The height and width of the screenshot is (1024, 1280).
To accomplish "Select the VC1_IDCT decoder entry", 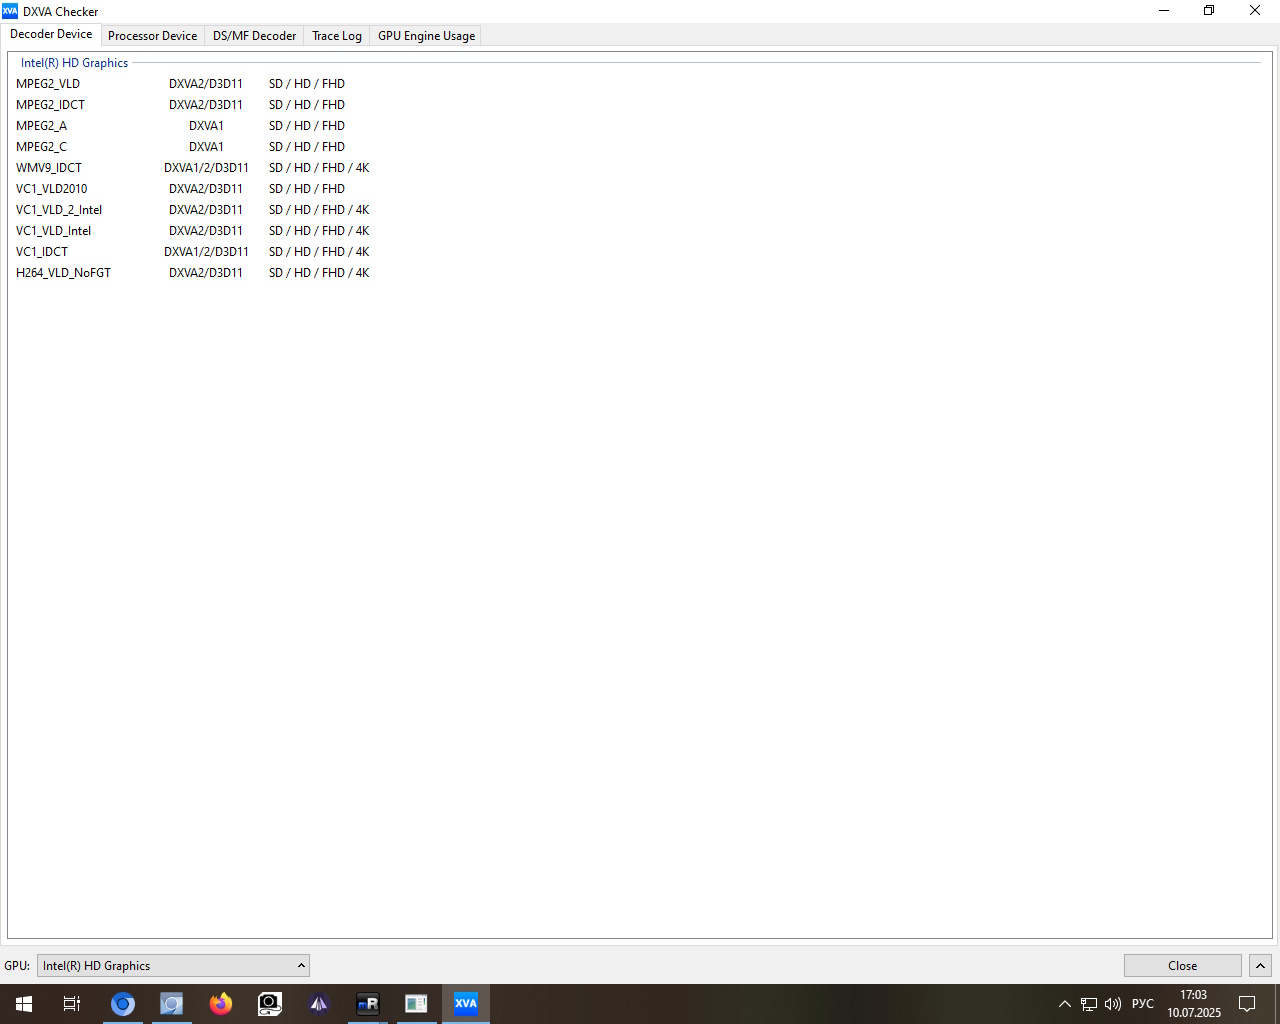I will (42, 252).
